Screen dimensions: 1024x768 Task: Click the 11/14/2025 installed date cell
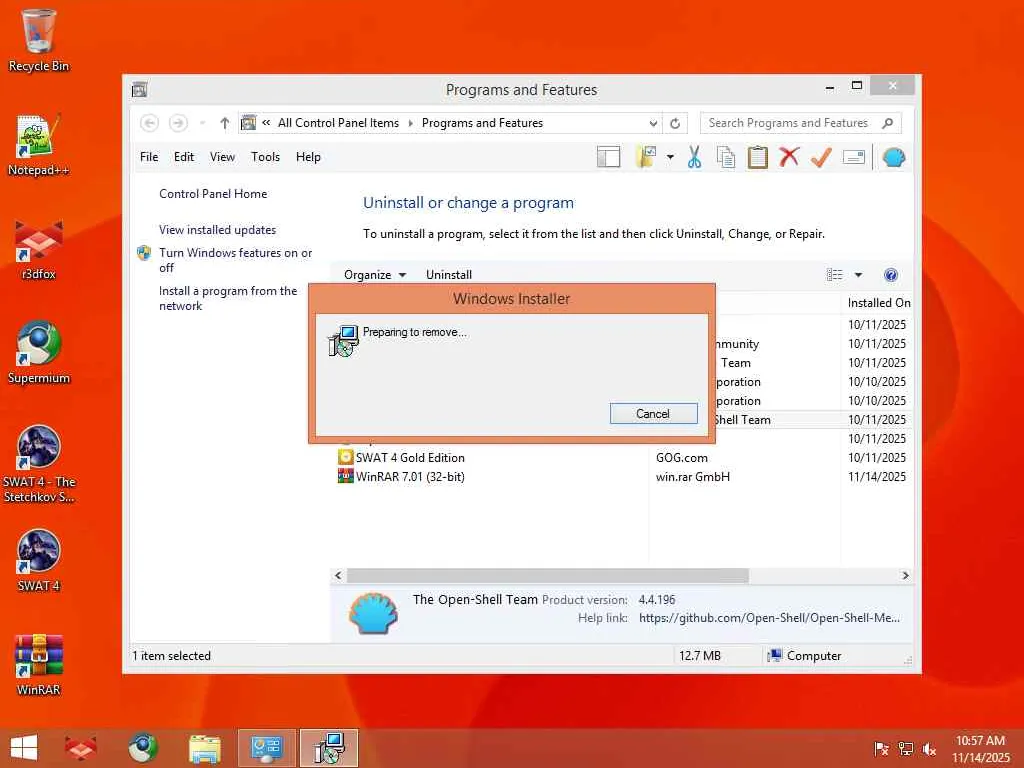pos(877,477)
